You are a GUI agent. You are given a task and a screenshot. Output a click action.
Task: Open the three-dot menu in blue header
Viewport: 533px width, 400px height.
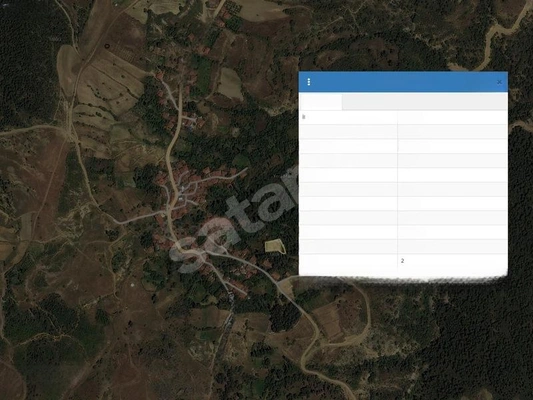click(x=309, y=82)
